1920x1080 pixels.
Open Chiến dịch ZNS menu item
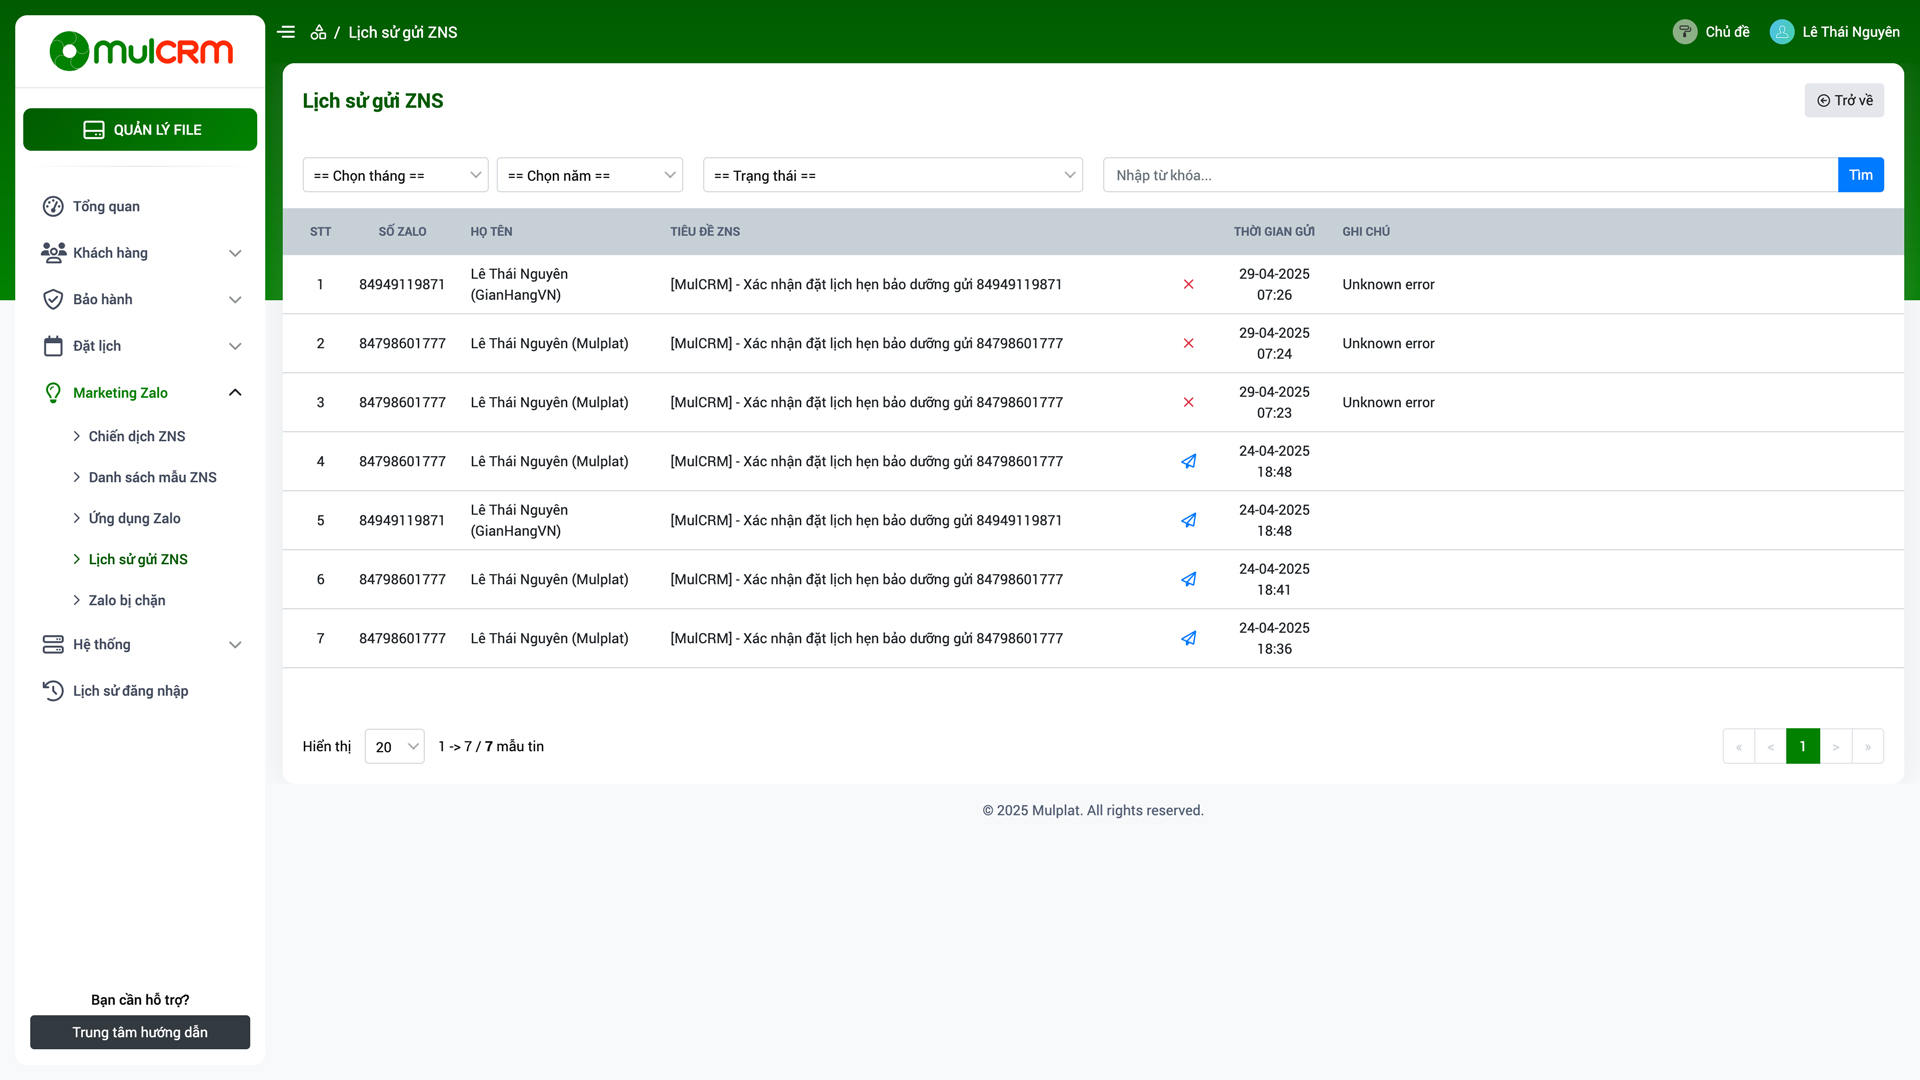[x=137, y=437]
